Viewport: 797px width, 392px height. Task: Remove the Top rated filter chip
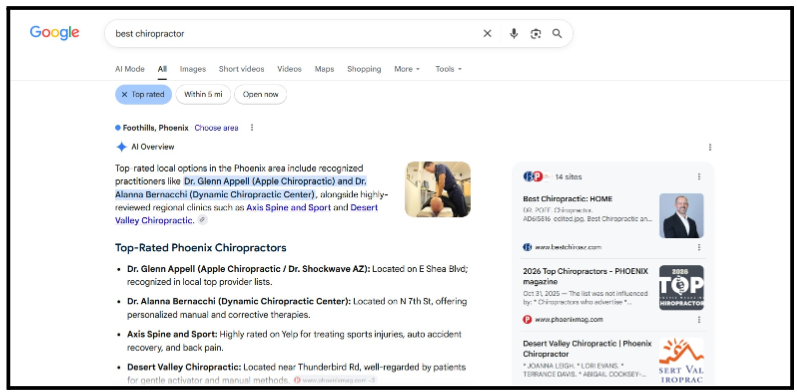[x=143, y=95]
